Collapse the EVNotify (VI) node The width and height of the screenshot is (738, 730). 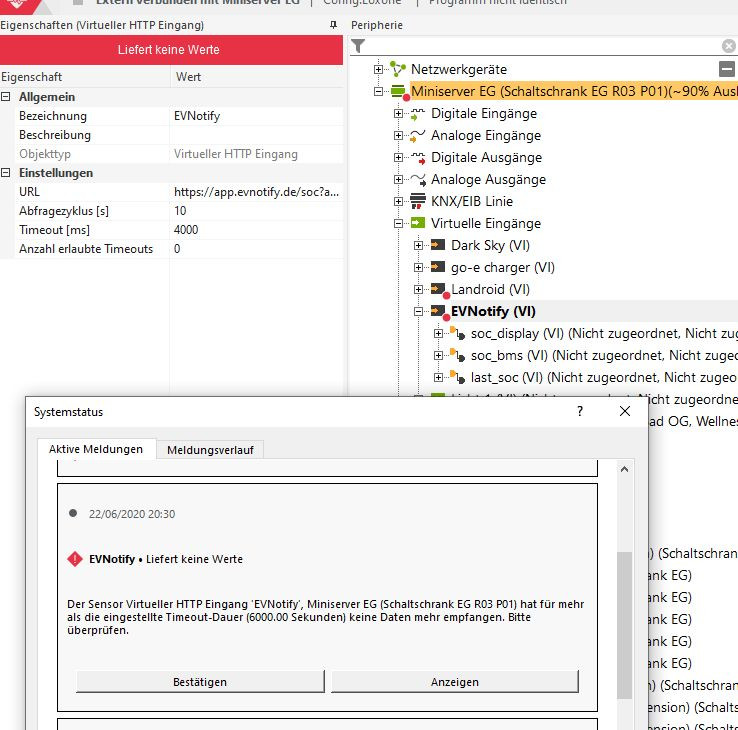pos(418,311)
